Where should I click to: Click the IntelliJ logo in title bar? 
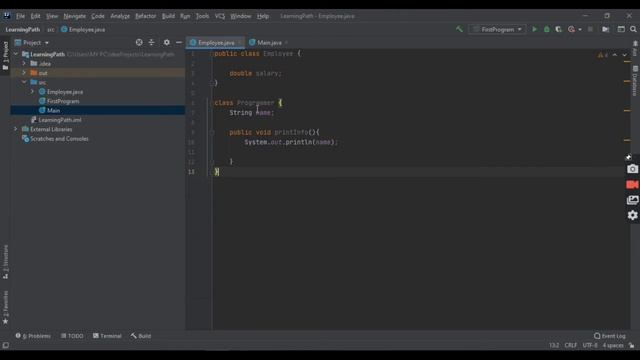tap(7, 16)
